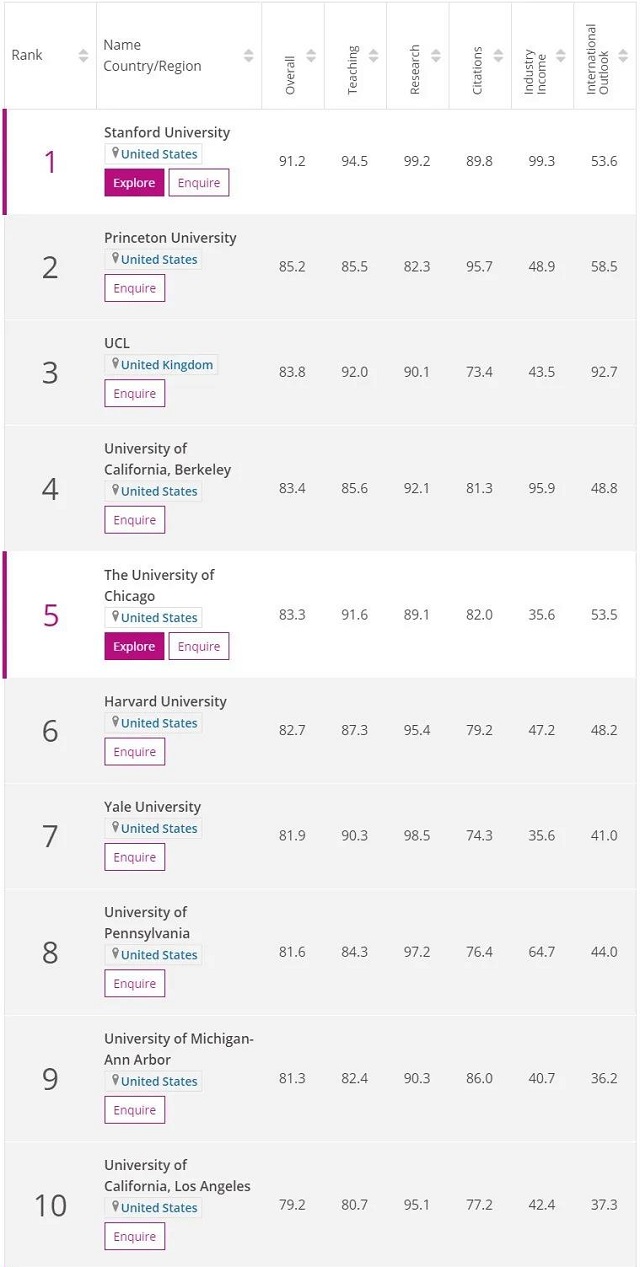The image size is (640, 1267).
Task: Click the location pin beside Stanford's United States tag
Action: click(x=113, y=153)
